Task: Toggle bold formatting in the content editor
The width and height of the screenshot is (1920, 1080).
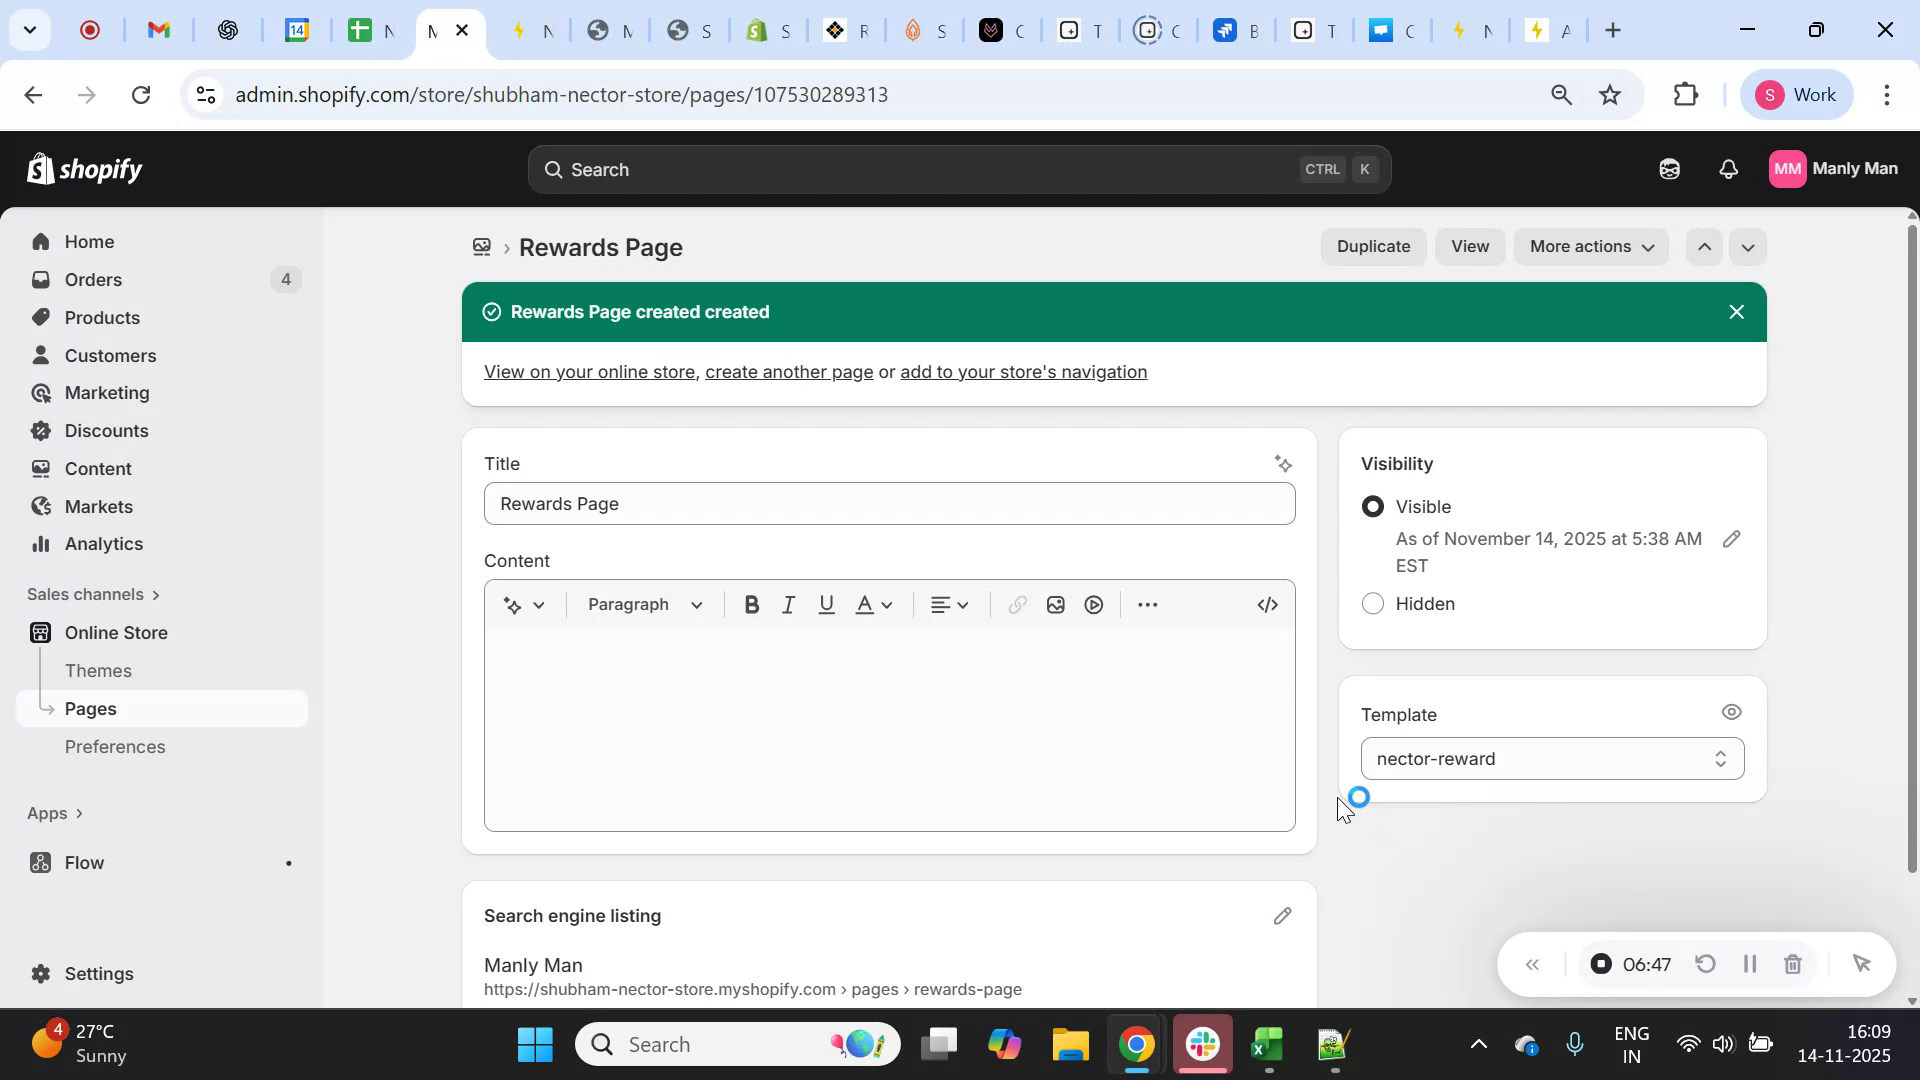Action: (x=751, y=604)
